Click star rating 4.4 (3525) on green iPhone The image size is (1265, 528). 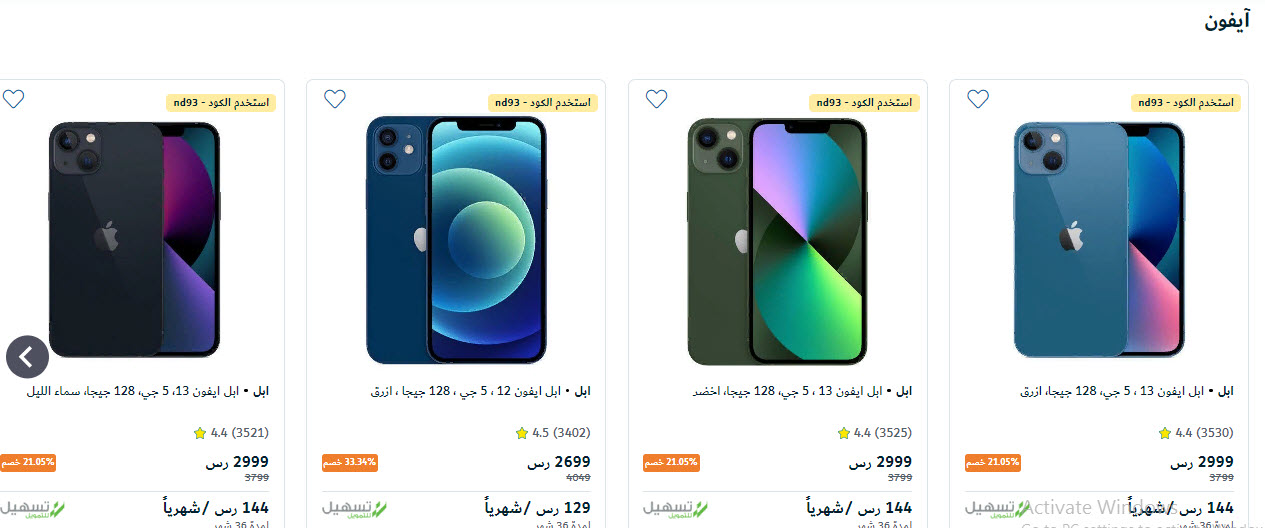[x=874, y=433]
